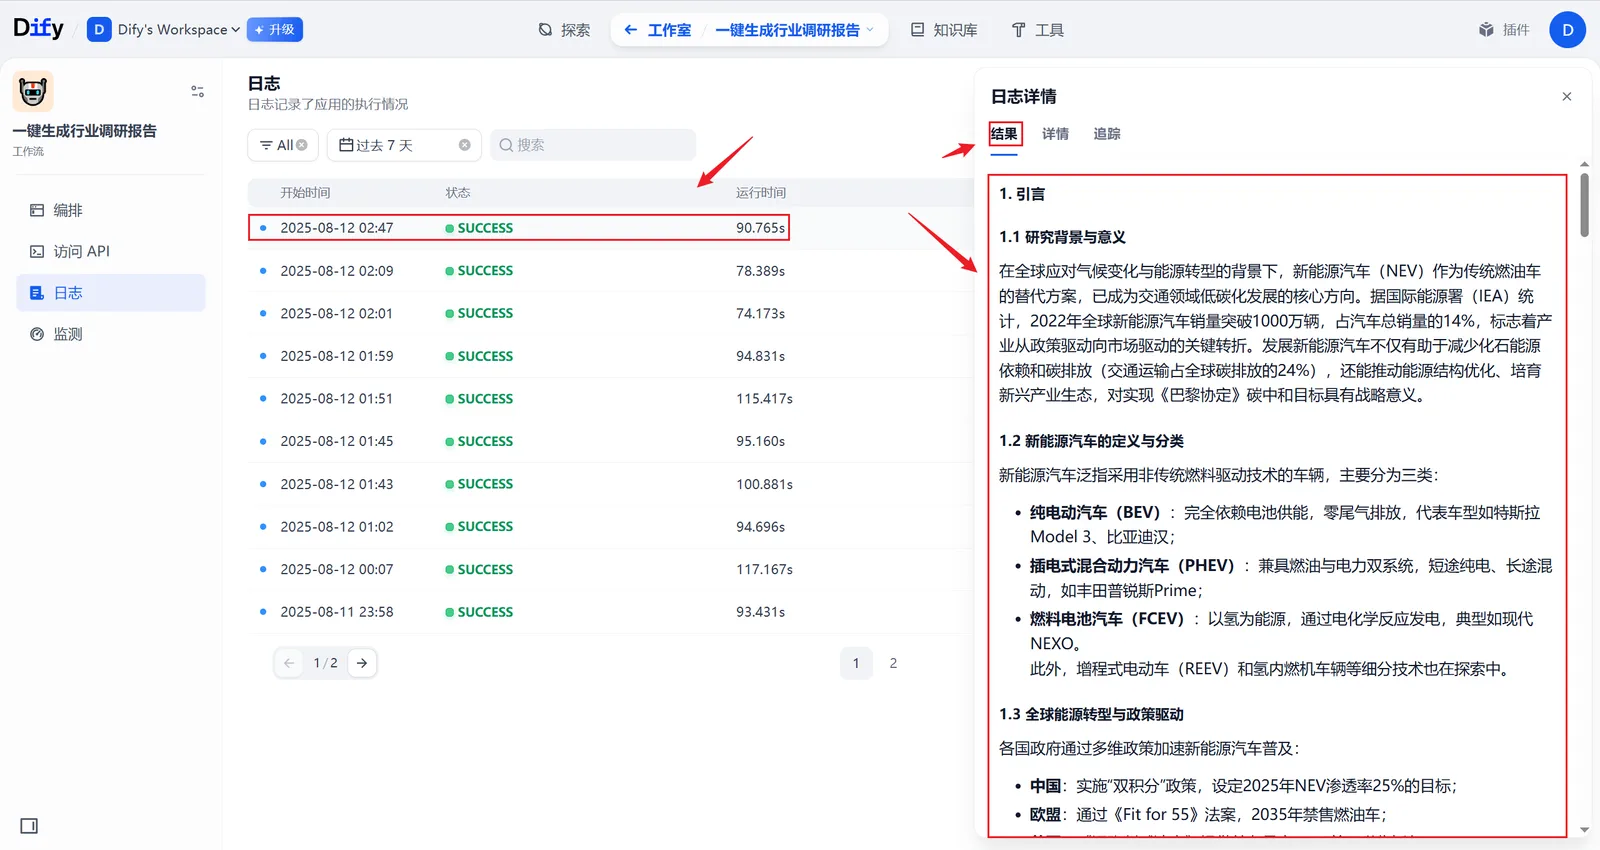1600x850 pixels.
Task: Open the 知识库 knowledge tab
Action: point(944,30)
